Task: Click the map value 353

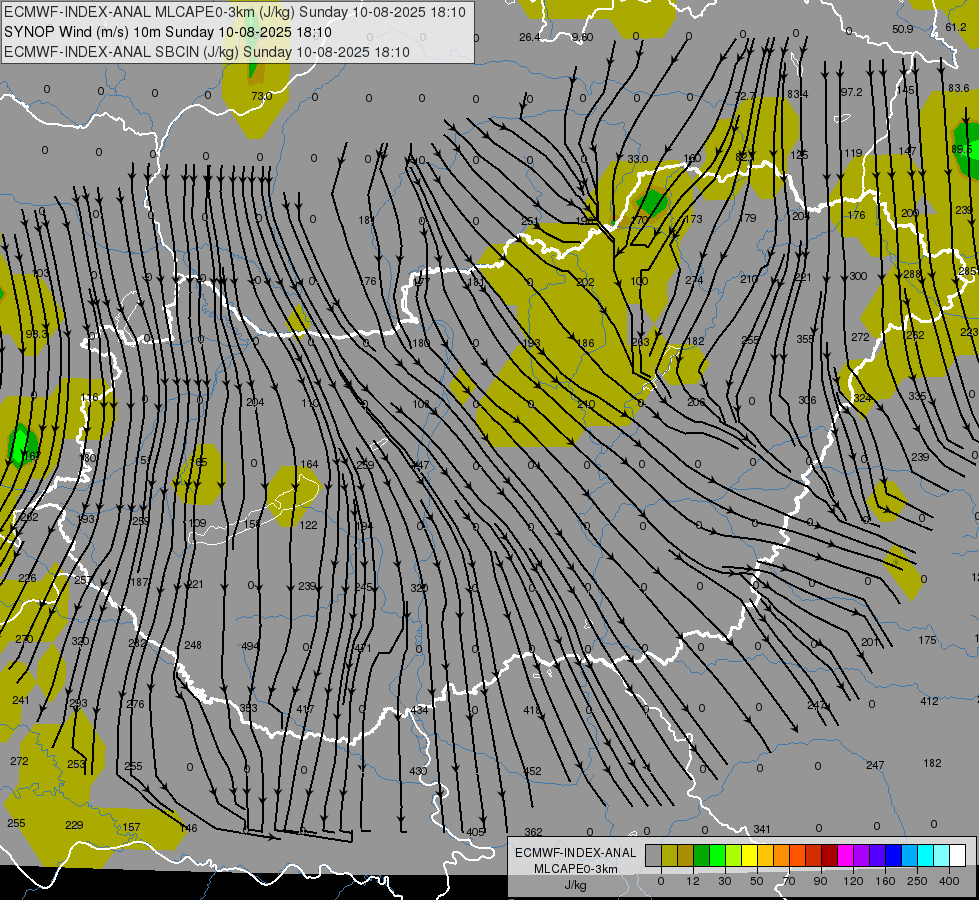Action: click(248, 708)
